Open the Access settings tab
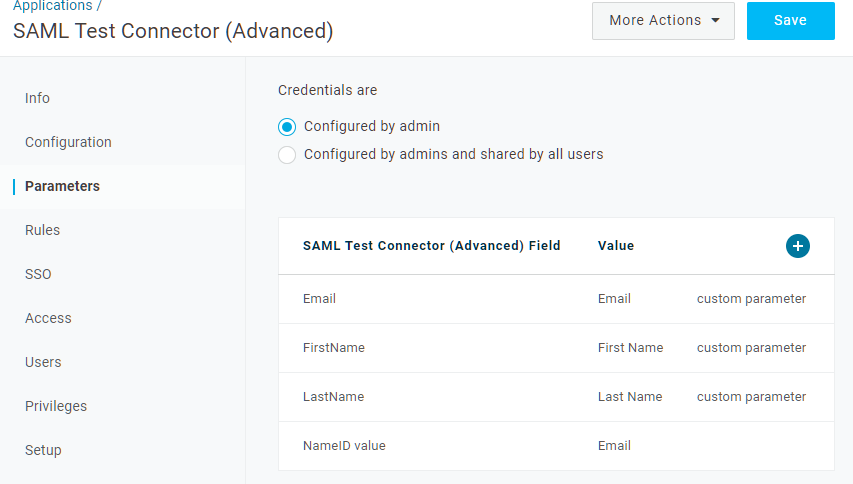 [48, 318]
